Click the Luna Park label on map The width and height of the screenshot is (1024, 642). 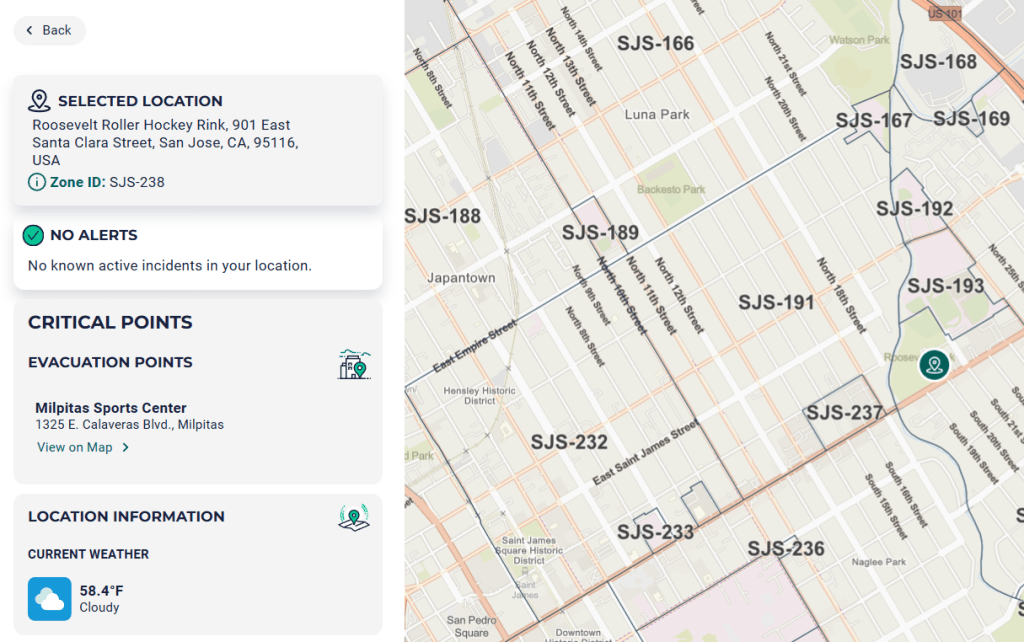coord(657,114)
